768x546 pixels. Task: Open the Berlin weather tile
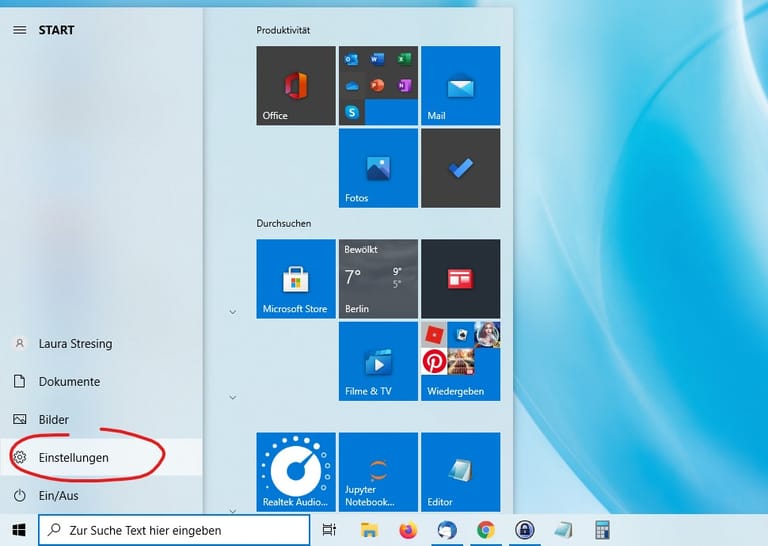pos(378,279)
